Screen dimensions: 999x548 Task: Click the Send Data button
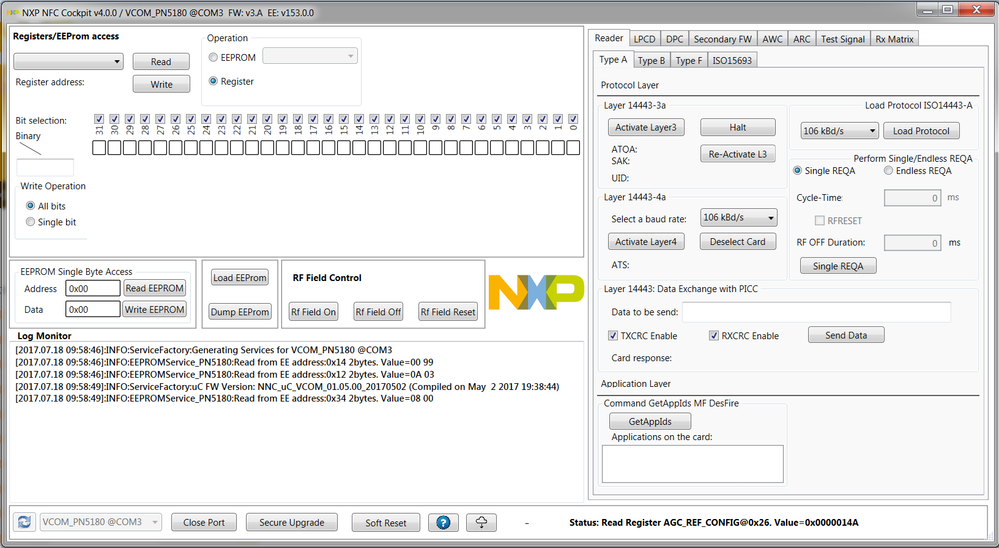pos(846,335)
